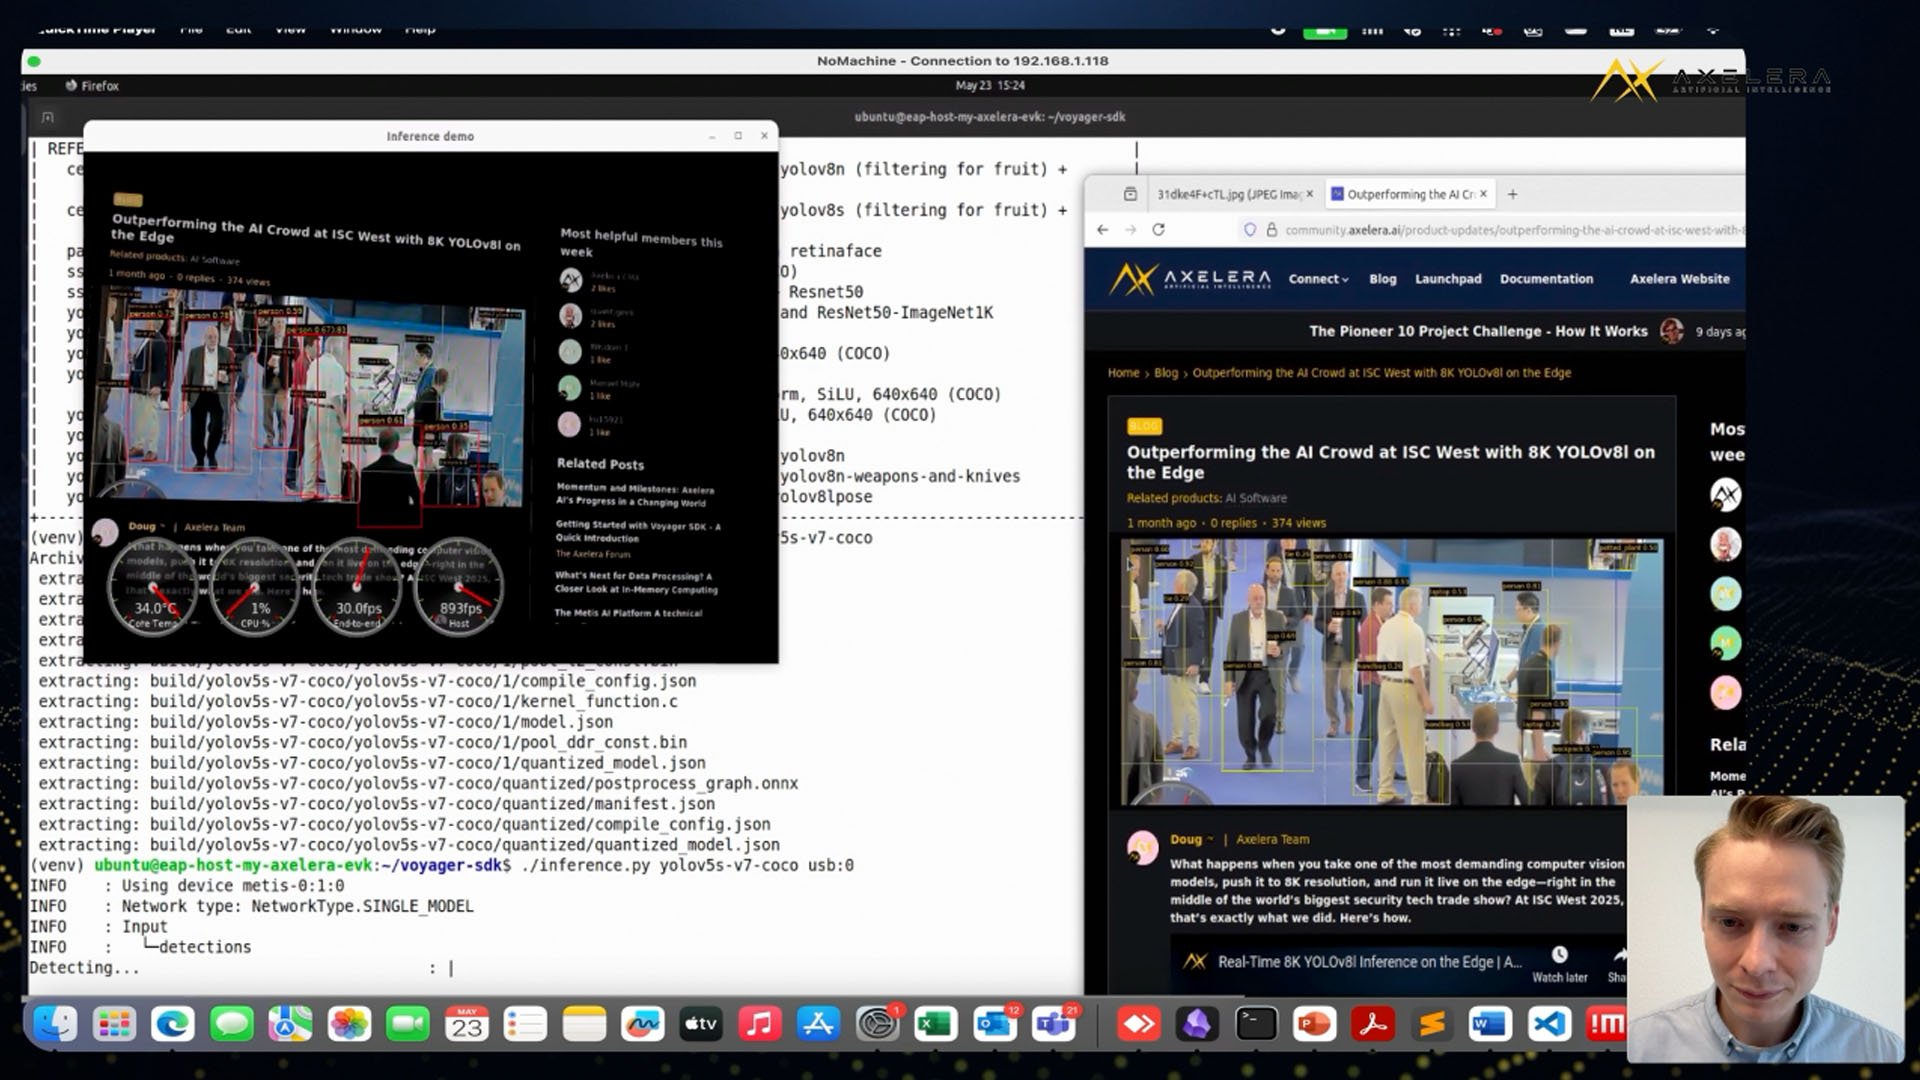Click the 'Using device metis-0:1:0' line
1920x1080 pixels.
[x=233, y=886]
